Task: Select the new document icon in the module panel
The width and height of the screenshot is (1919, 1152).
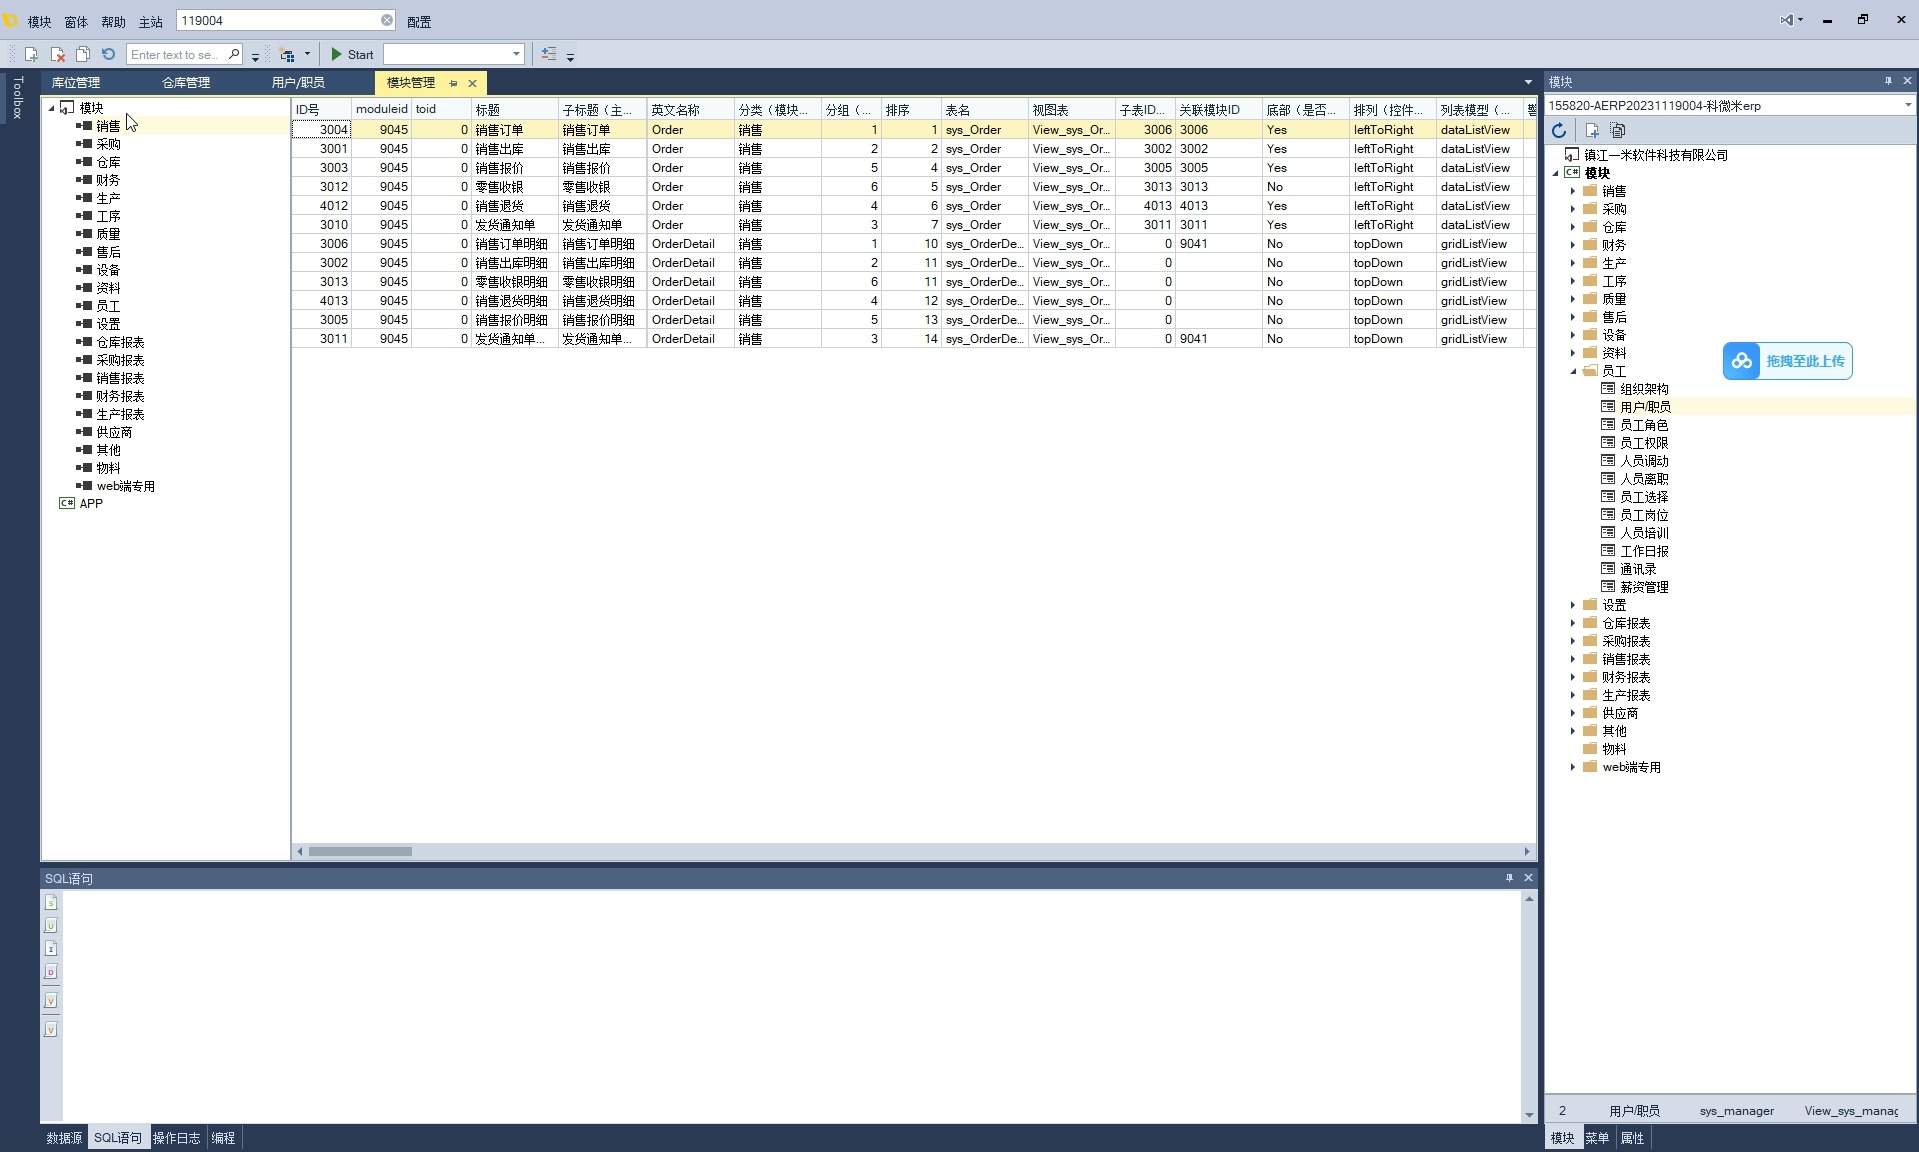Action: pyautogui.click(x=1592, y=131)
